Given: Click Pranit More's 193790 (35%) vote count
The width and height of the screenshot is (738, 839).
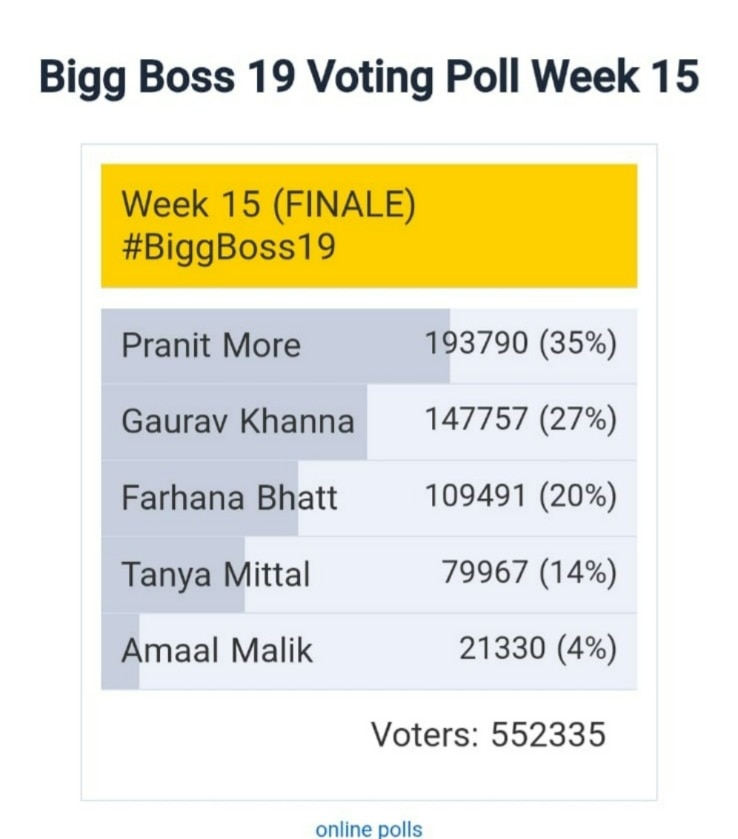Looking at the screenshot, I should 520,345.
